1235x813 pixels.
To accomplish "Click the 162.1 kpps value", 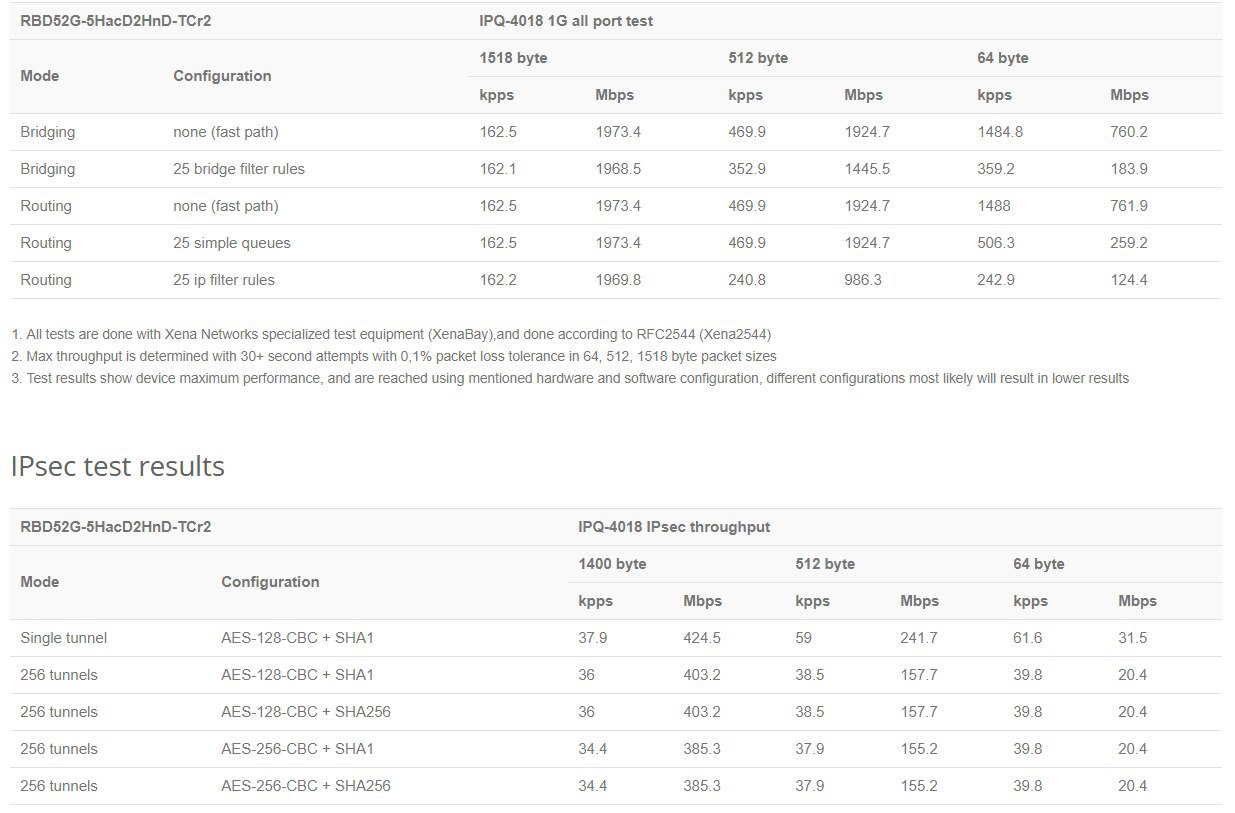I will pos(498,169).
